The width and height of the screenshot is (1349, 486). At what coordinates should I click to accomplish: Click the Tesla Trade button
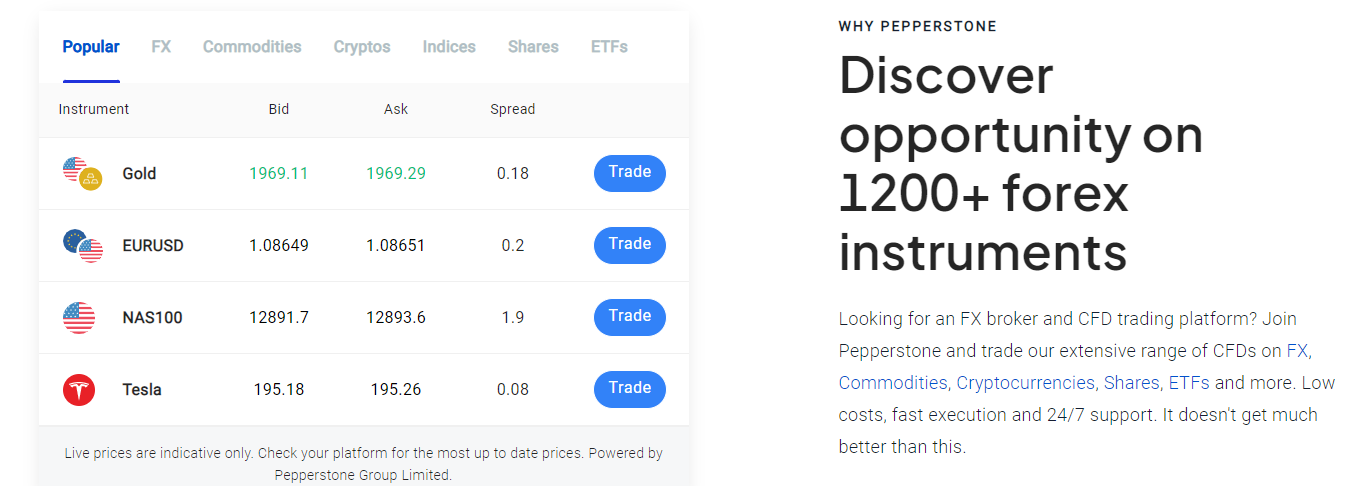click(630, 389)
